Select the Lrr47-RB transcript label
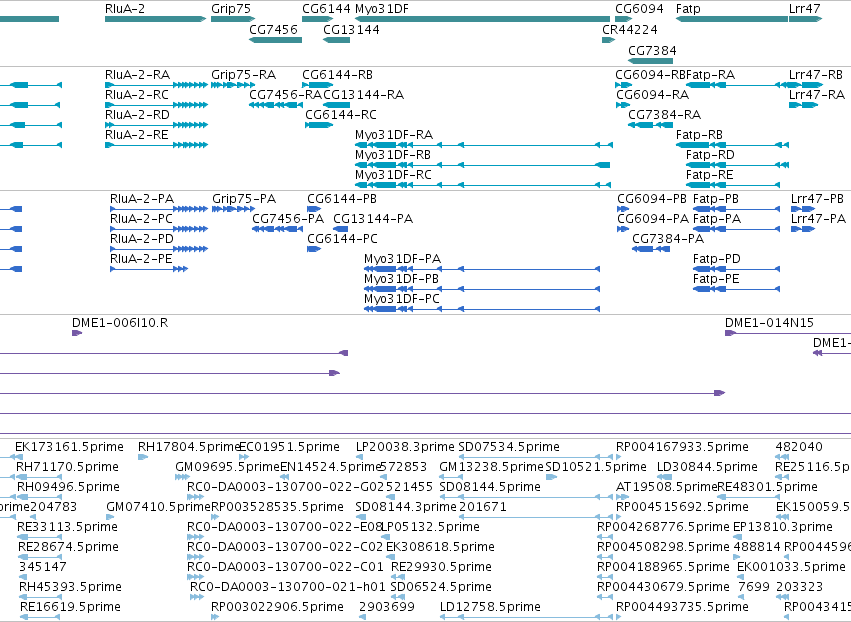The image size is (851, 622). [816, 74]
